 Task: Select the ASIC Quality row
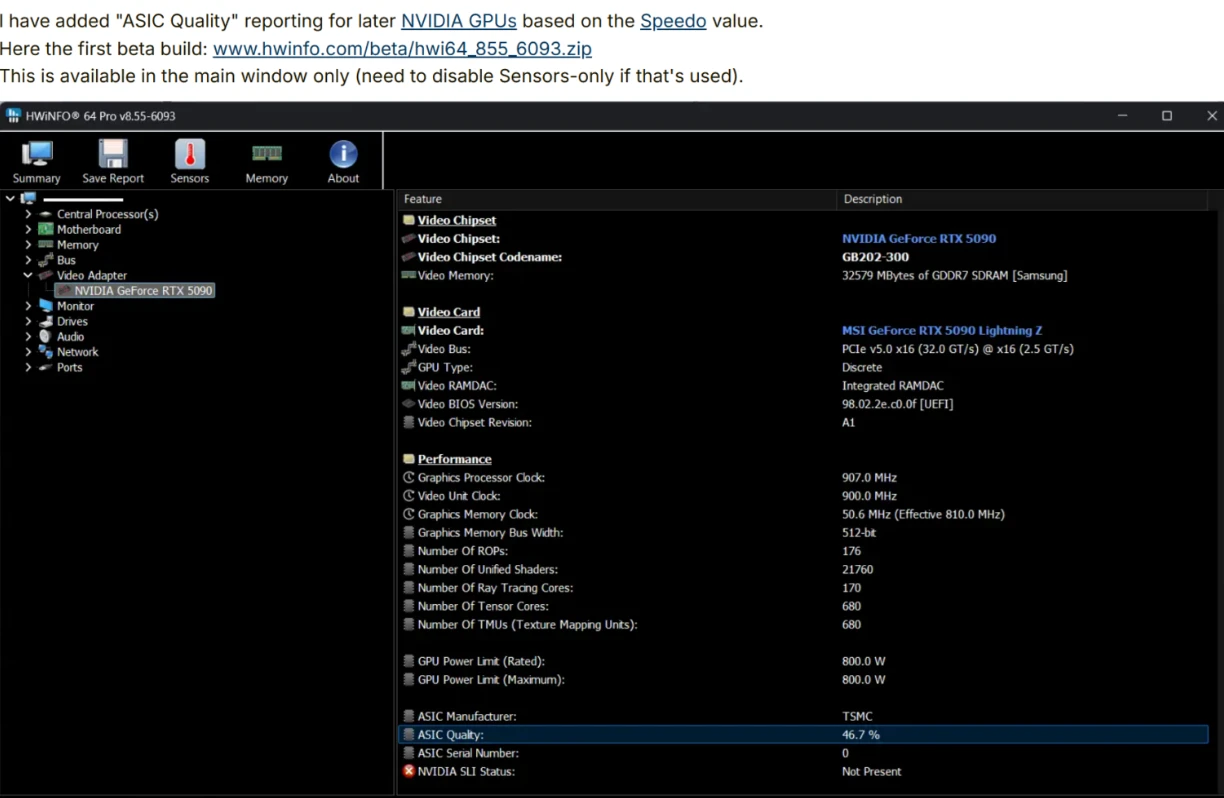[803, 735]
